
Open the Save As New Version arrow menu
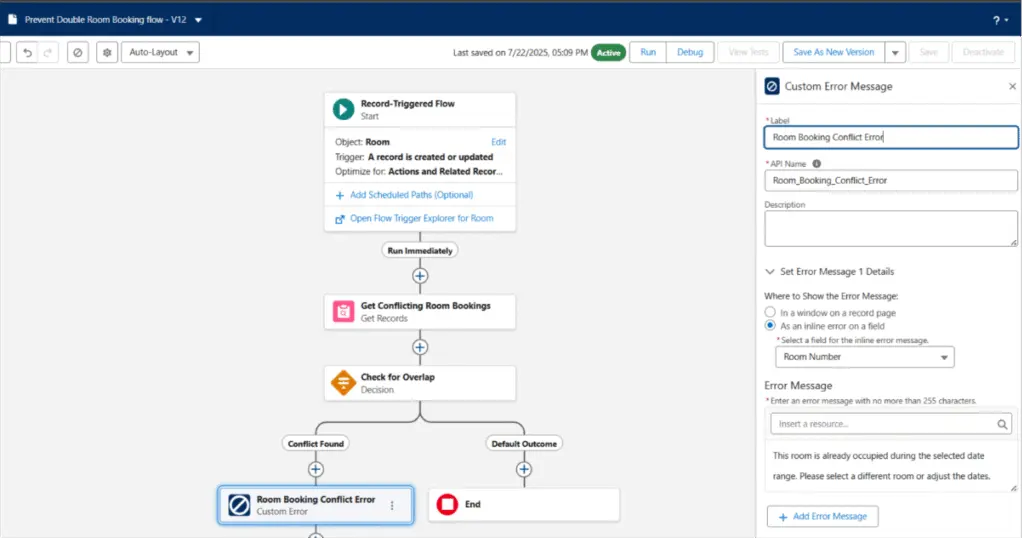coord(895,52)
